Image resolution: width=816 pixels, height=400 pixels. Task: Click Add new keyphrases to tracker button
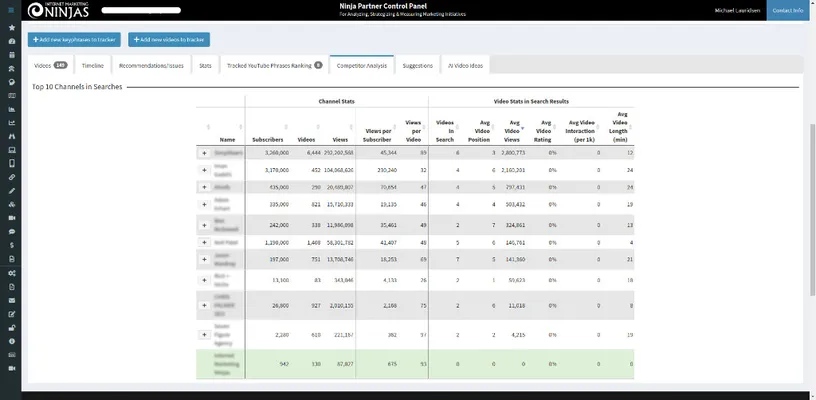[x=74, y=40]
